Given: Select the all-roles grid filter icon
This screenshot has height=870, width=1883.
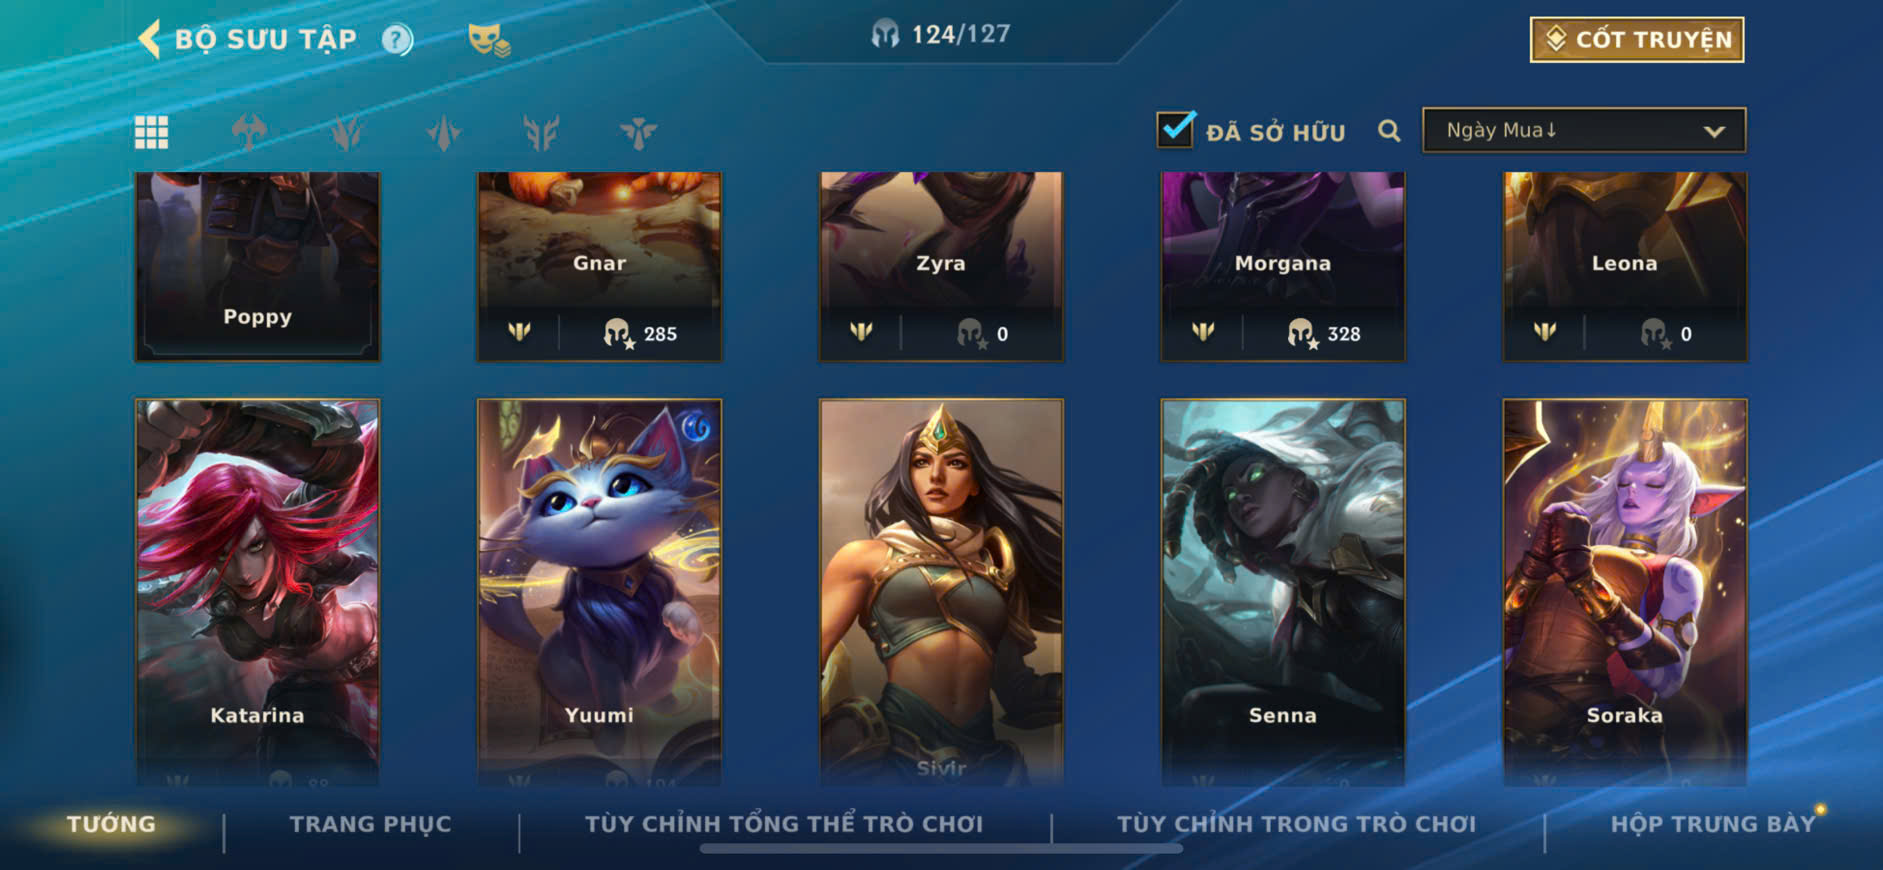Looking at the screenshot, I should pos(152,132).
